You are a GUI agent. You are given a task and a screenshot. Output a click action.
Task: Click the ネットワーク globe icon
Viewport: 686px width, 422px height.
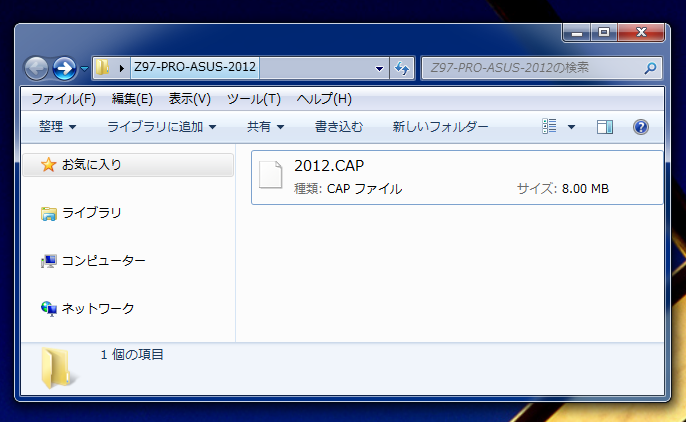tap(49, 309)
